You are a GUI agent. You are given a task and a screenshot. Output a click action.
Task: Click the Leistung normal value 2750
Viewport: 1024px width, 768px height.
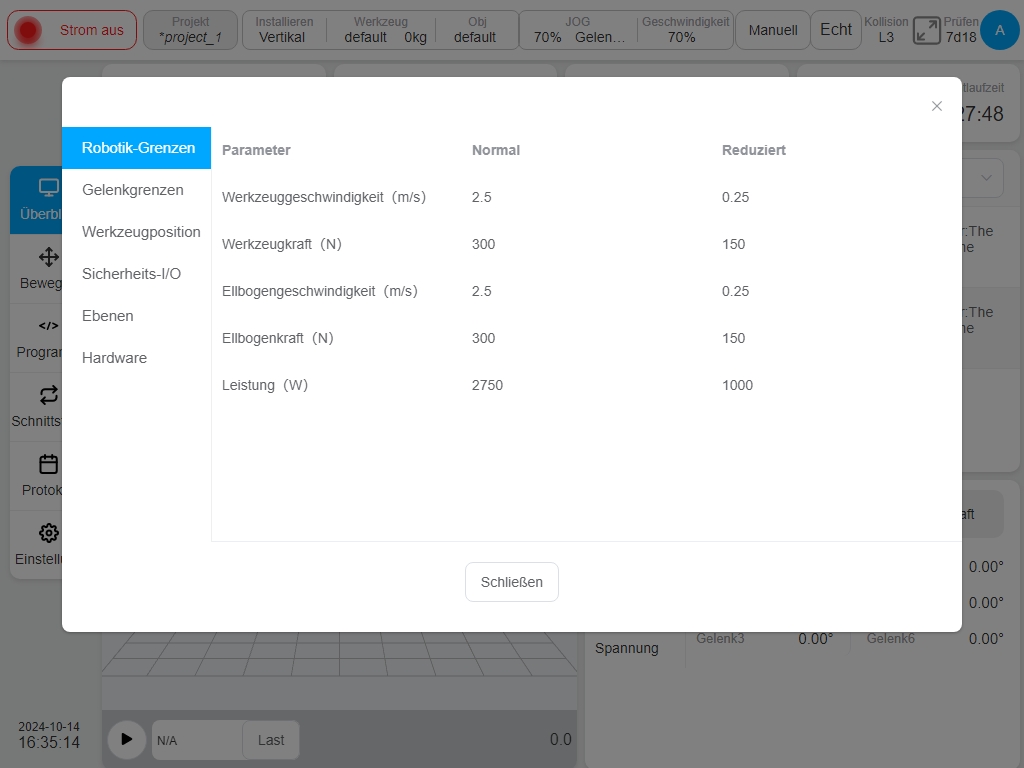(x=487, y=385)
